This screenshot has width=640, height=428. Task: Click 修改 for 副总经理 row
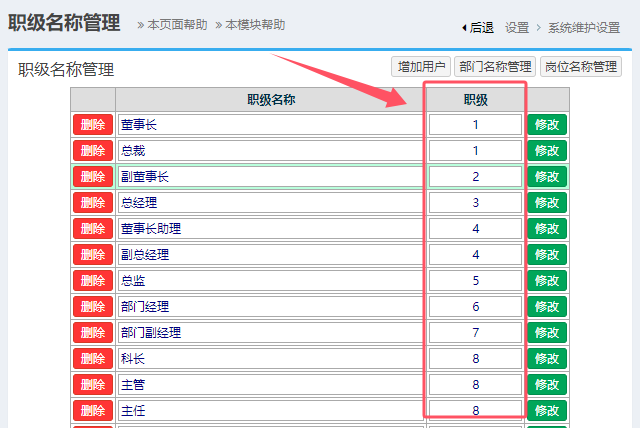tap(547, 255)
